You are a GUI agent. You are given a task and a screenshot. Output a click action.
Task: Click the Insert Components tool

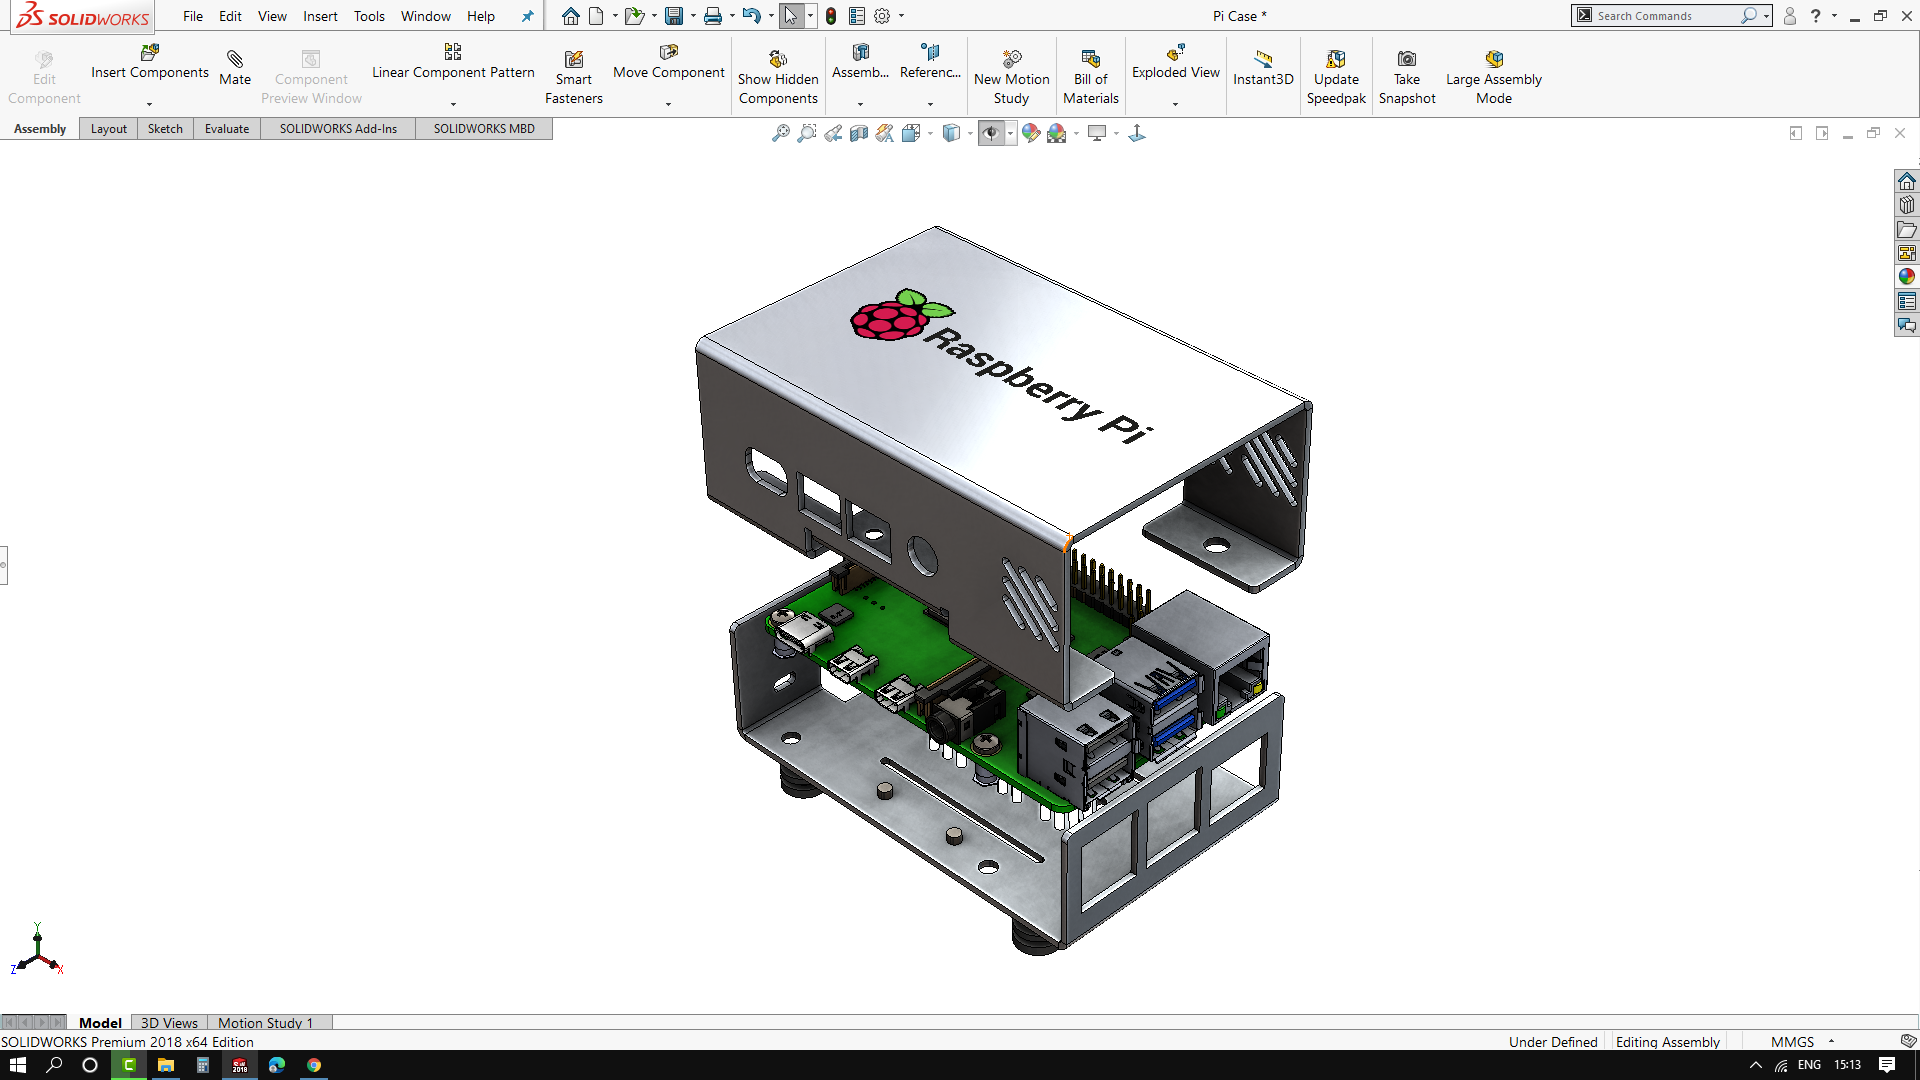click(x=149, y=62)
